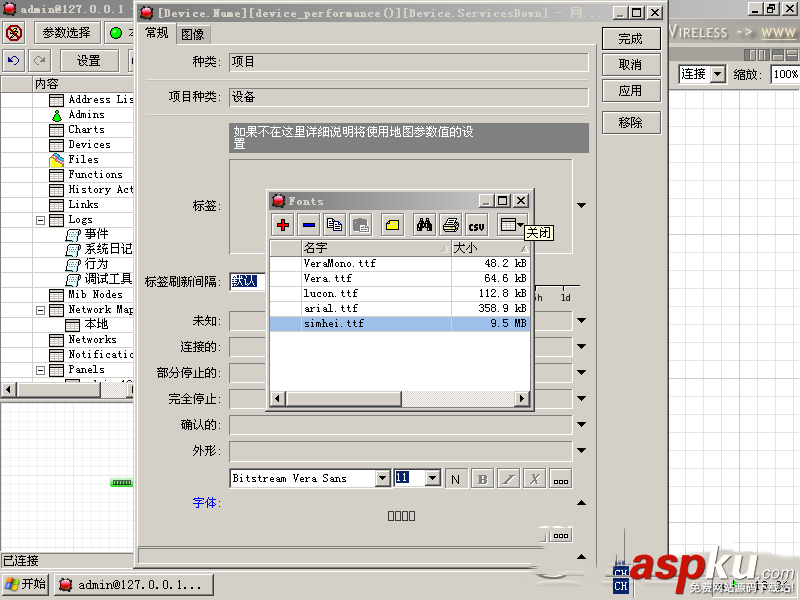Click the printer icon in Fonts toolbar
The height and width of the screenshot is (600, 800).
451,225
